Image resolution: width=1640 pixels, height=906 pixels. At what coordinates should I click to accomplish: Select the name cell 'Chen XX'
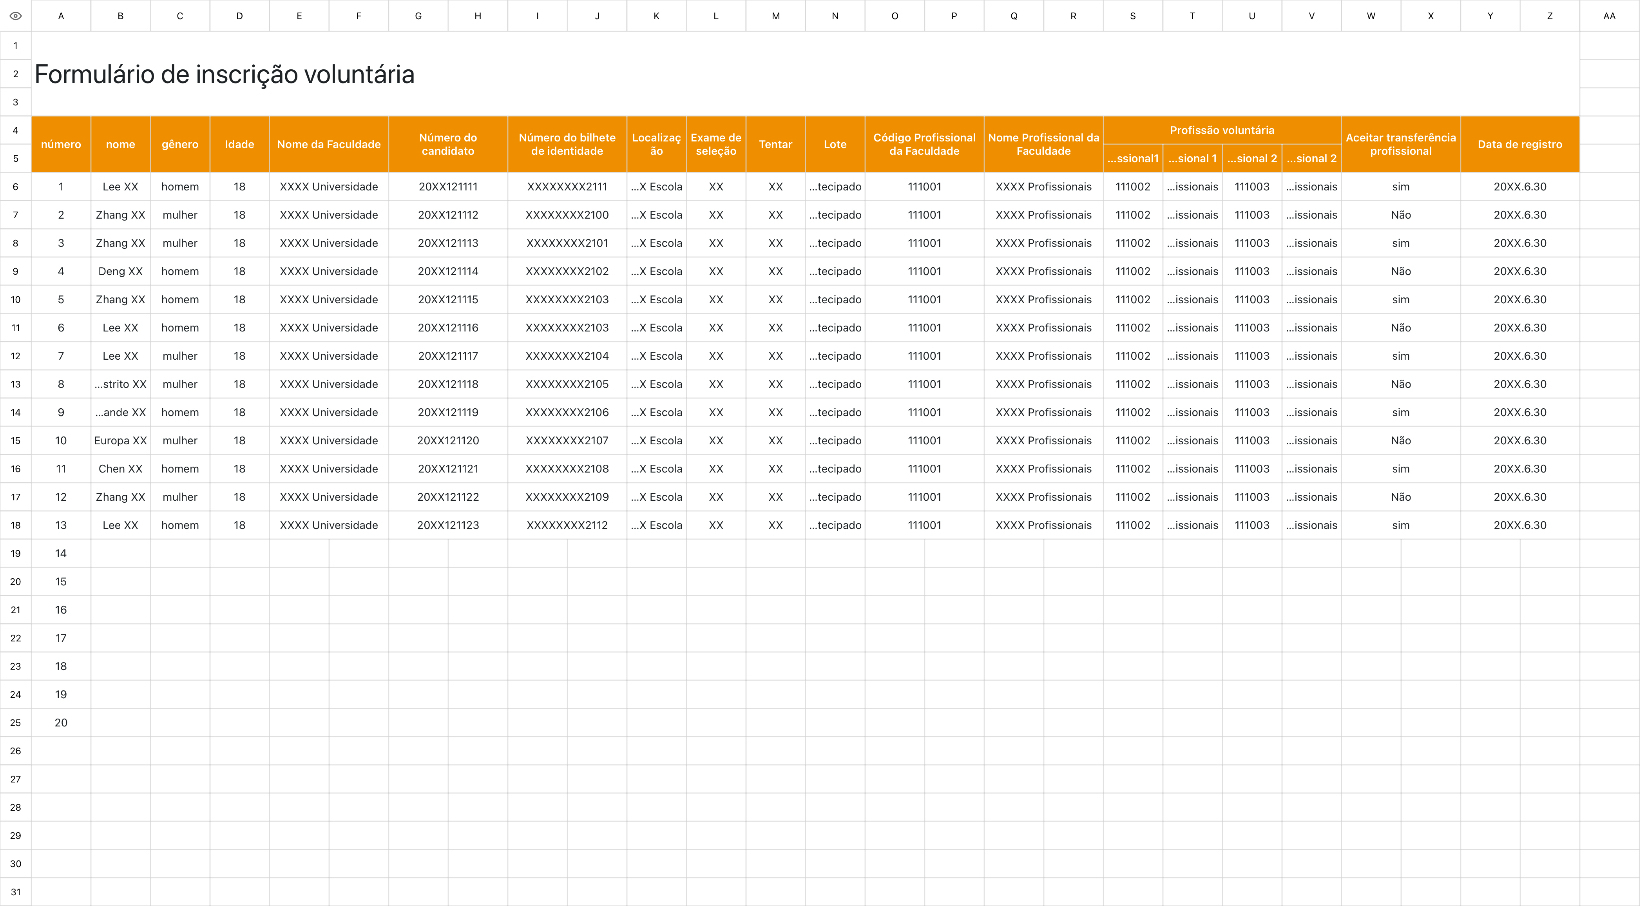point(121,469)
